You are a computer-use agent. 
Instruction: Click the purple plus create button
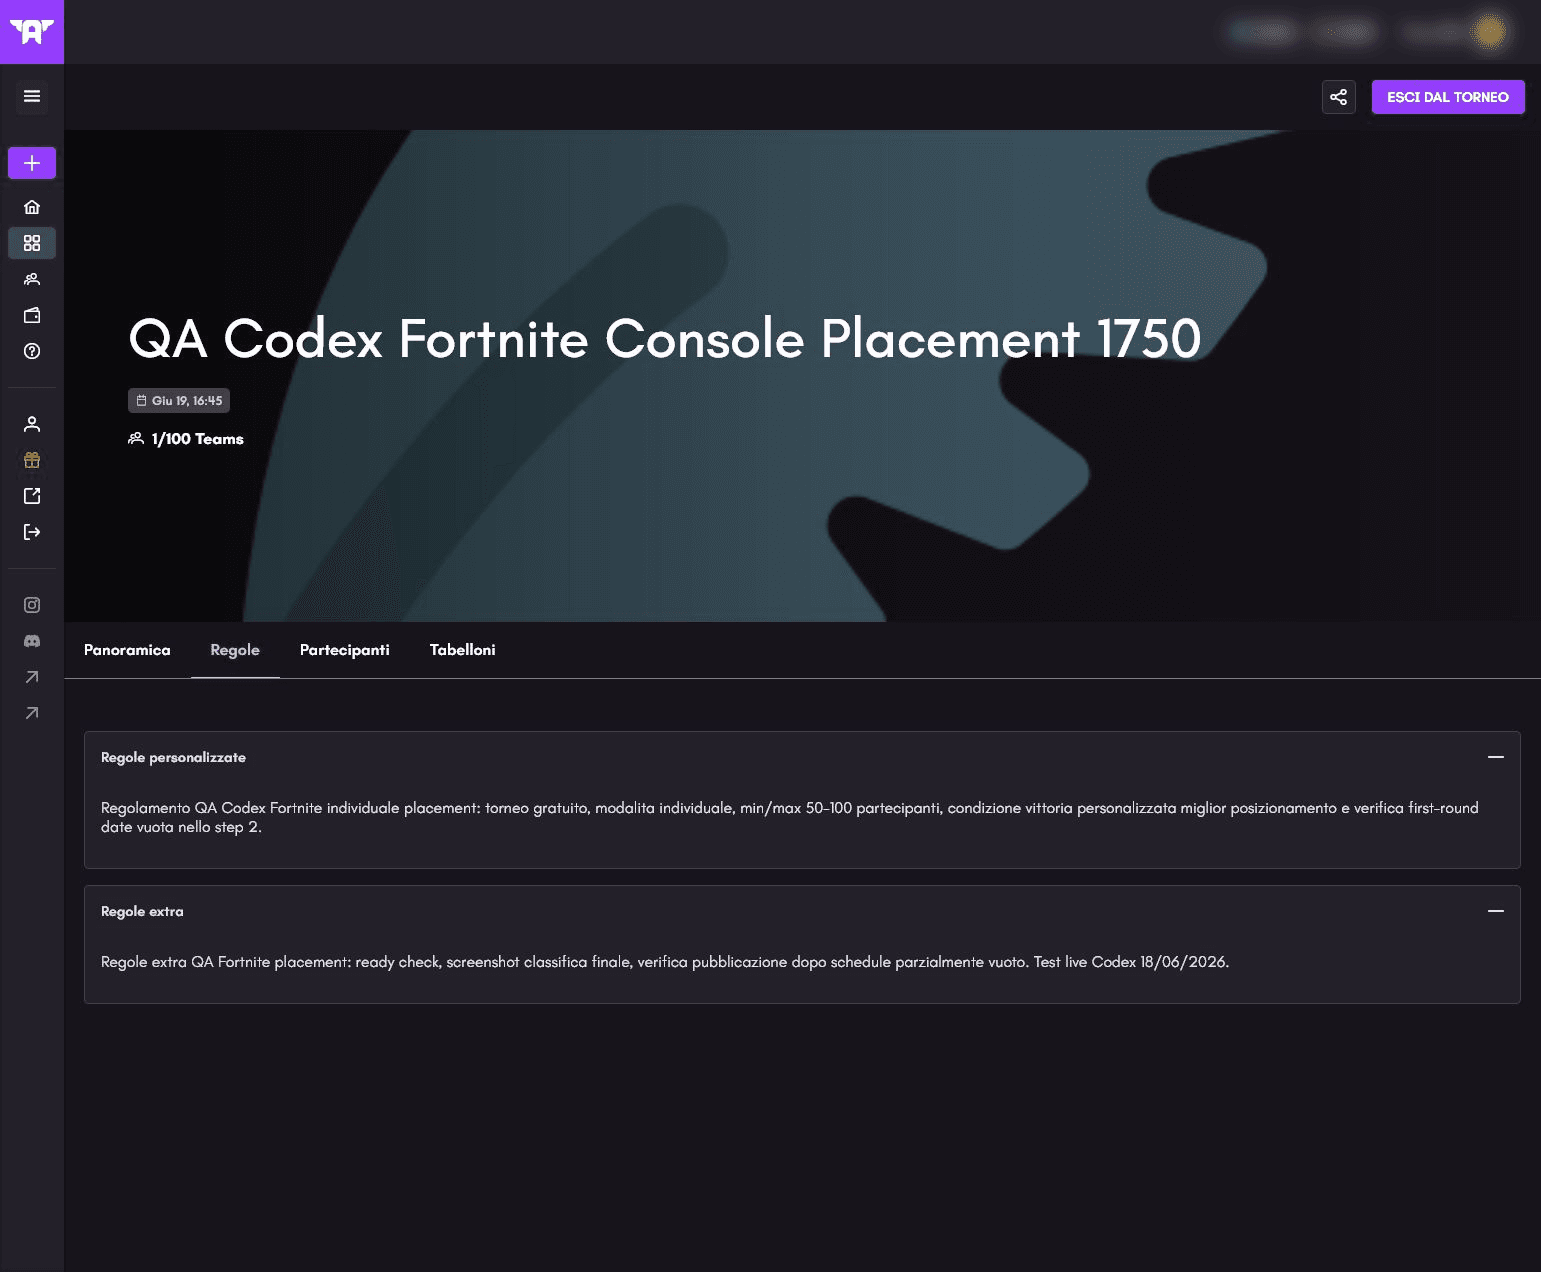[x=32, y=163]
